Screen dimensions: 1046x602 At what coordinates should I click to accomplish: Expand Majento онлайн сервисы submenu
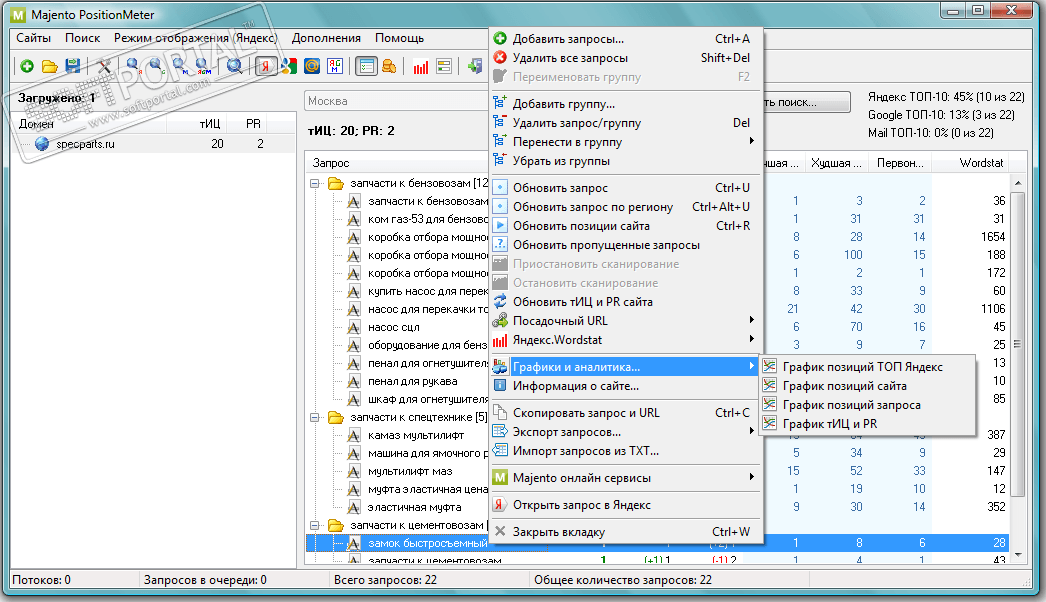pyautogui.click(x=626, y=478)
